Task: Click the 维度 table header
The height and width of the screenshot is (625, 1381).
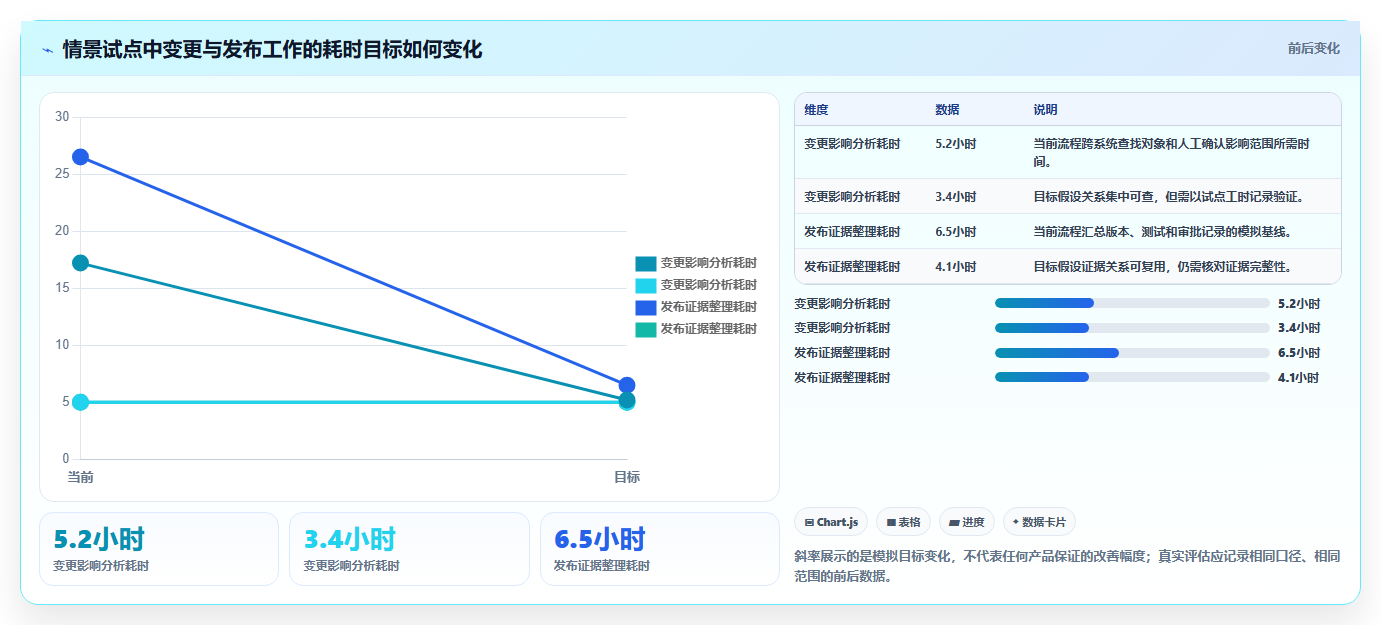Action: pos(816,110)
